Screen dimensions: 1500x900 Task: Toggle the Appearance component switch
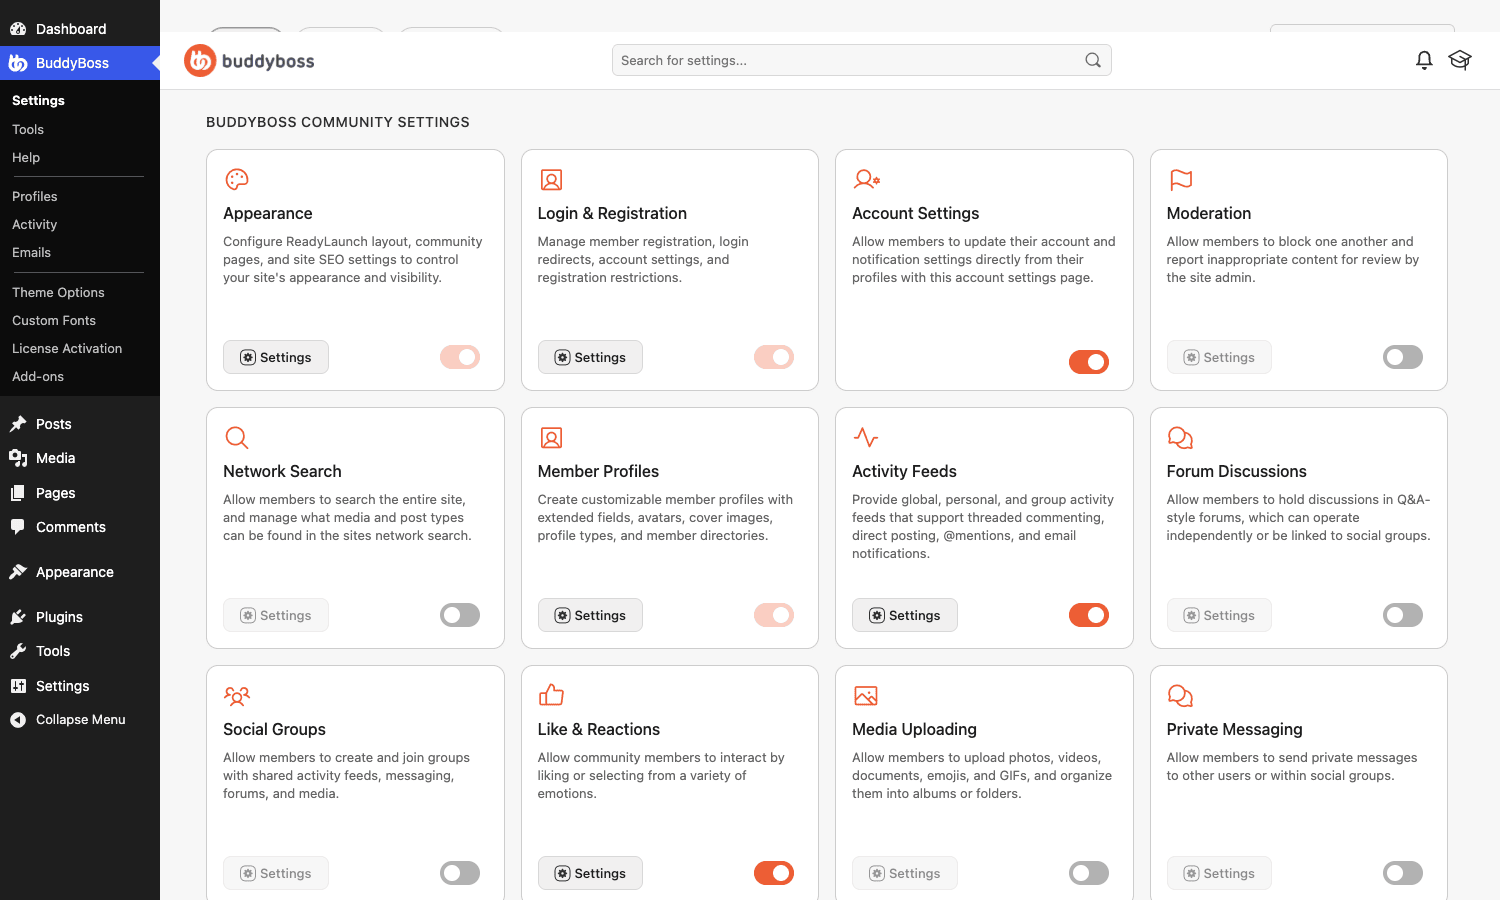460,357
